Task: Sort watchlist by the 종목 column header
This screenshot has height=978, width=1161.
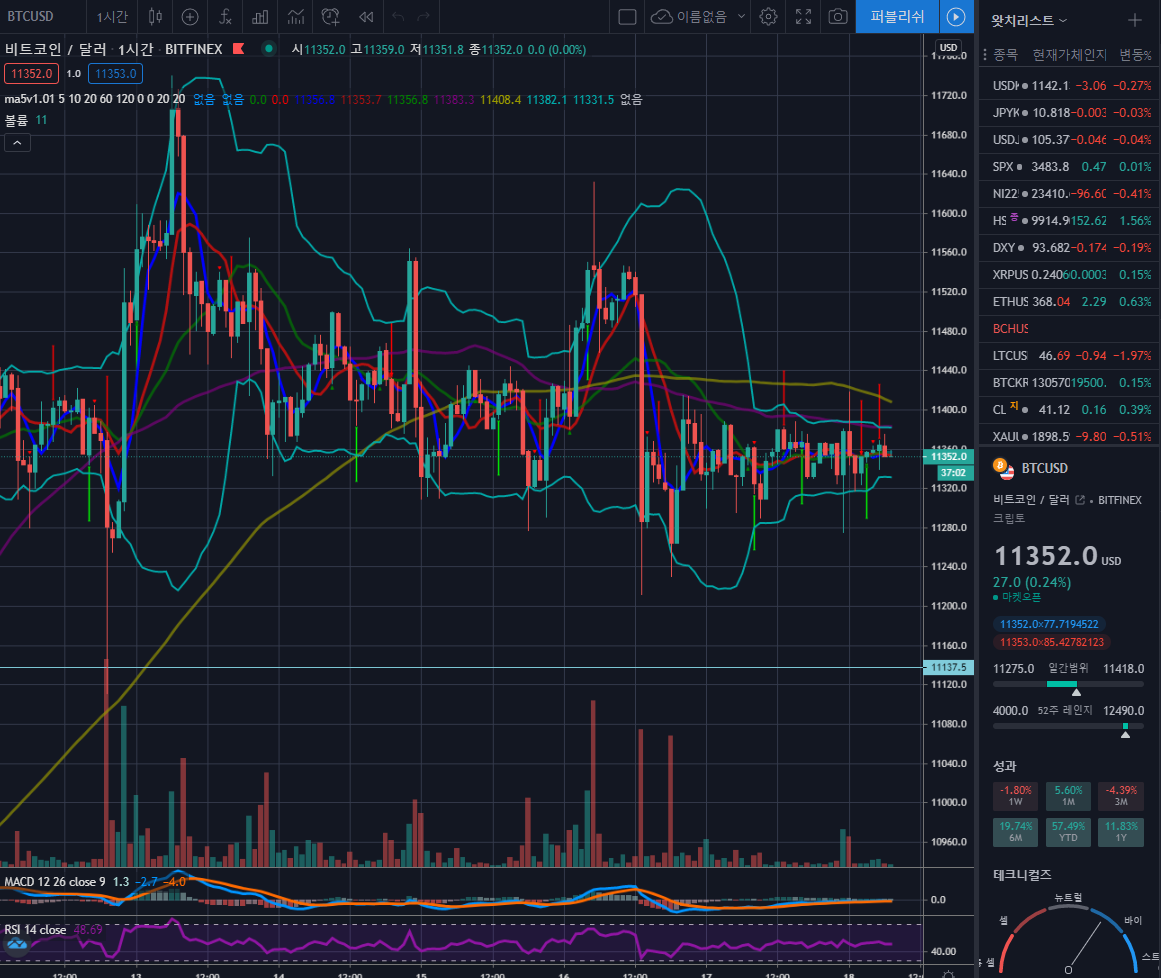Action: pyautogui.click(x=1005, y=55)
